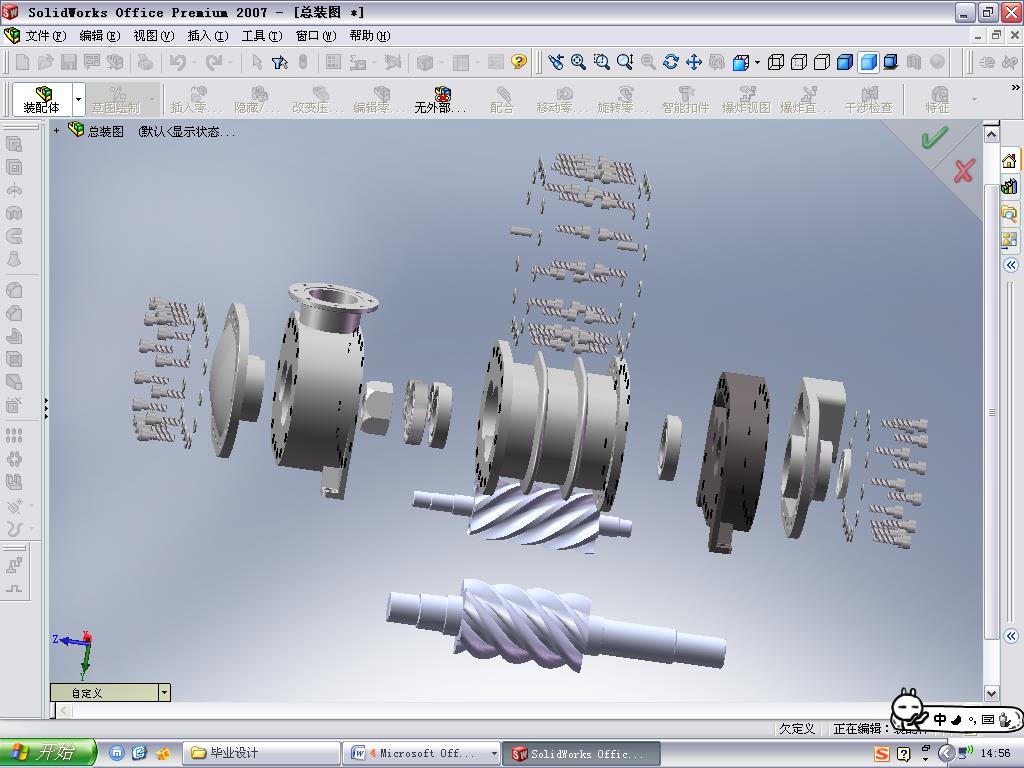The height and width of the screenshot is (768, 1024).
Task: Open the Design Library task pane icon
Action: [x=1009, y=187]
